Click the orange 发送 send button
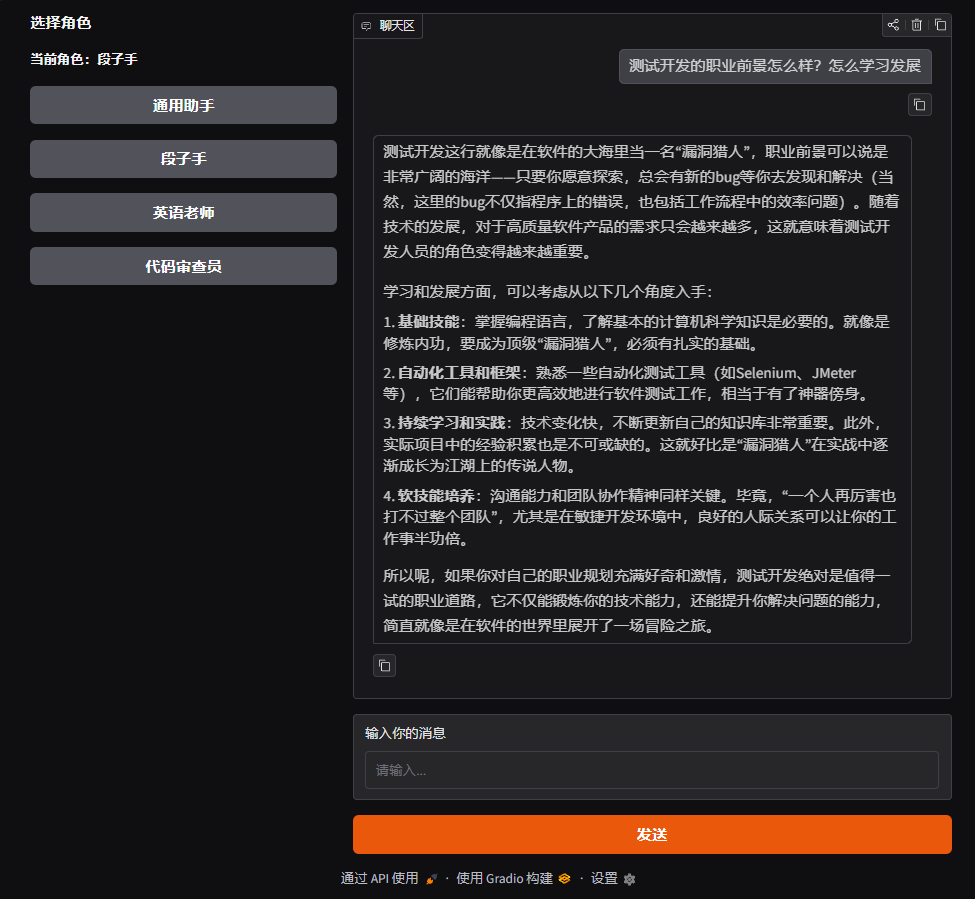Image resolution: width=975 pixels, height=899 pixels. click(651, 834)
